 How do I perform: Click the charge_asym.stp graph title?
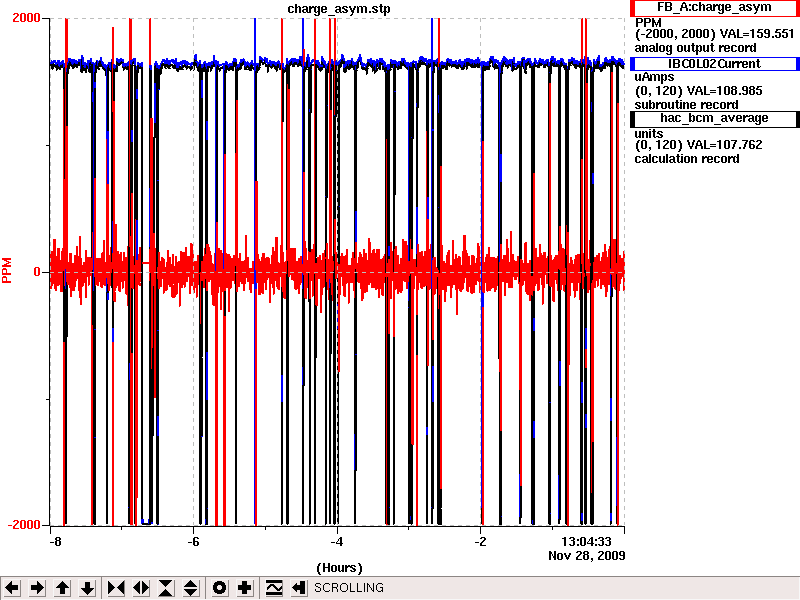(x=339, y=9)
